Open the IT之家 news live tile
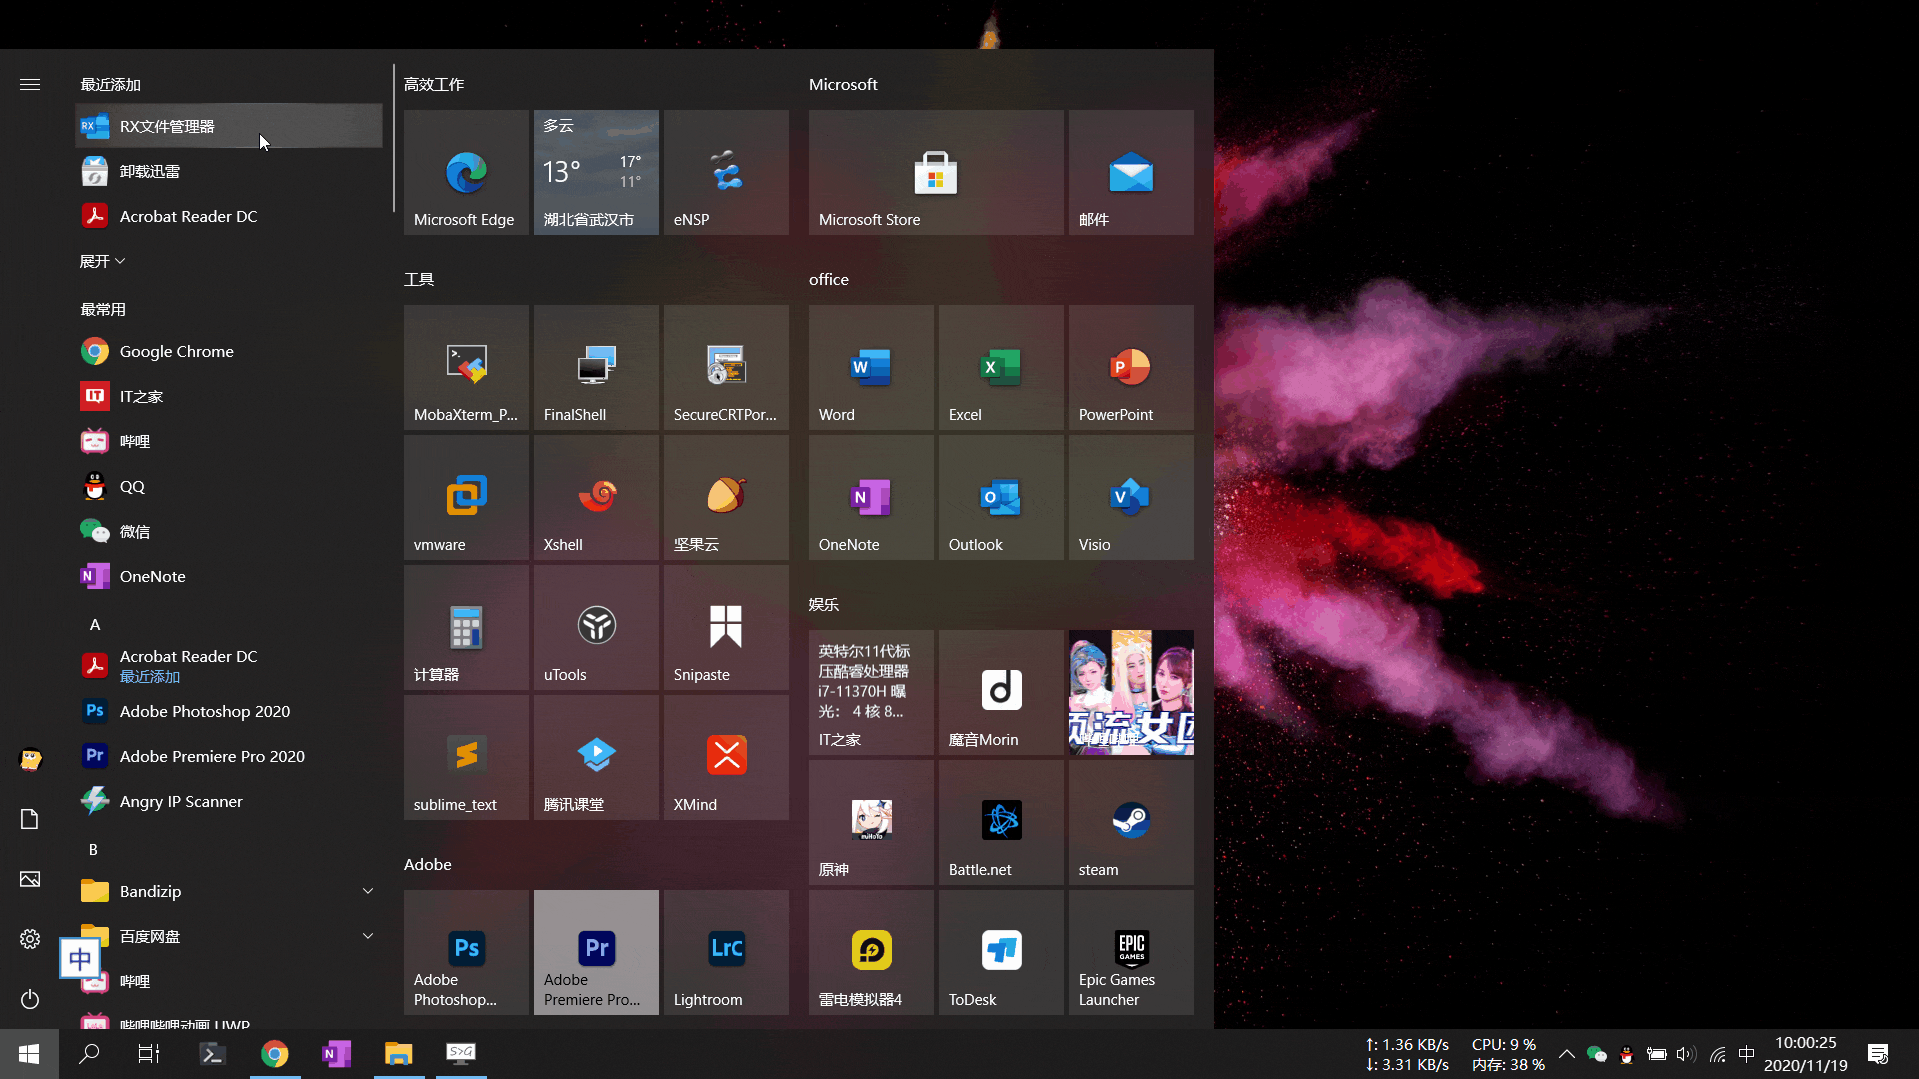This screenshot has height=1079, width=1919. pyautogui.click(x=871, y=692)
